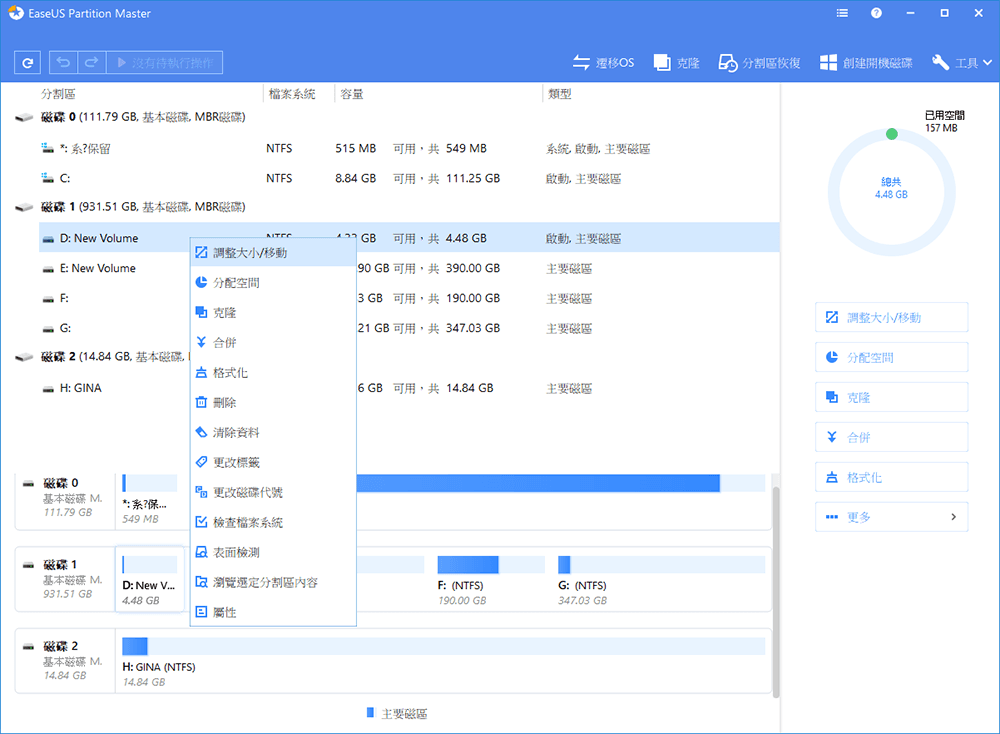1000x734 pixels.
Task: Select 表面檢測 in context menu
Action: pos(273,552)
